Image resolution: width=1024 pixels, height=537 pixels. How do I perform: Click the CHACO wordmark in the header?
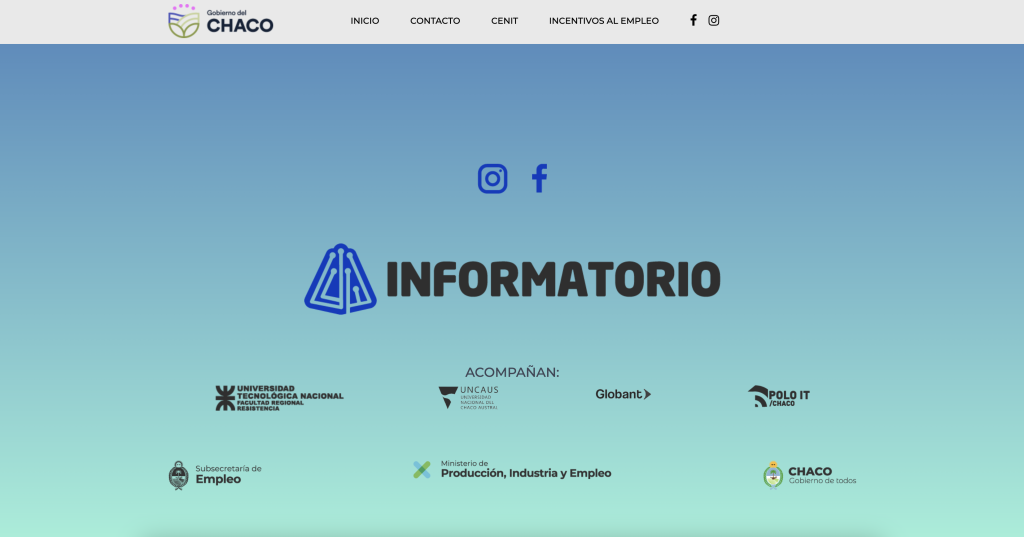[x=240, y=26]
